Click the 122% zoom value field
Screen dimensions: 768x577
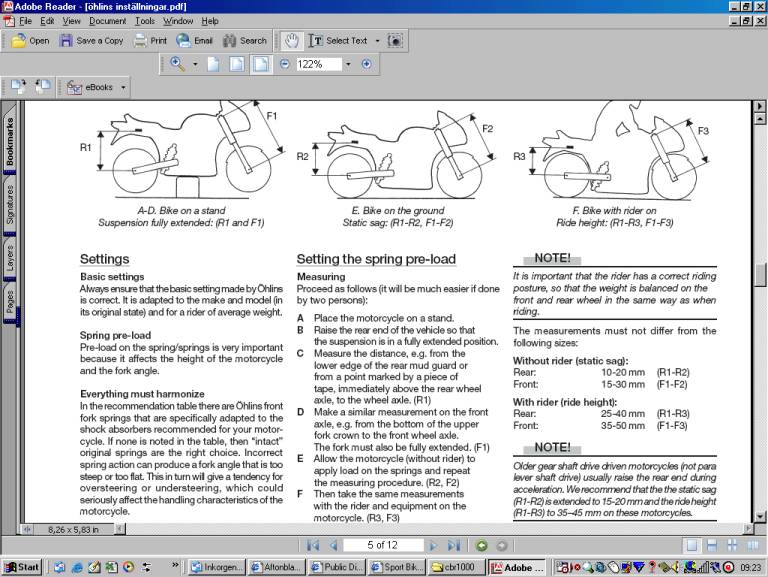(318, 64)
